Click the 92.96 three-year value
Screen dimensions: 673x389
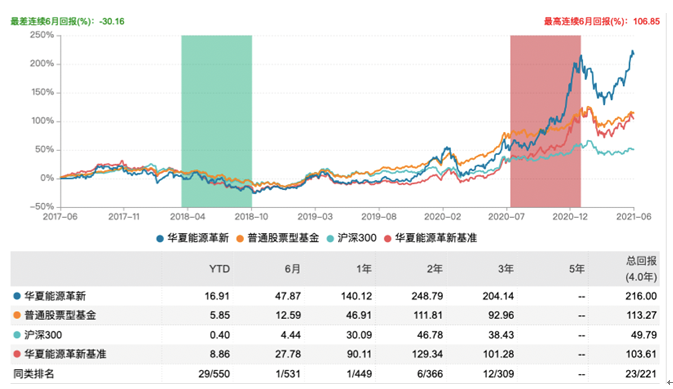pos(501,316)
